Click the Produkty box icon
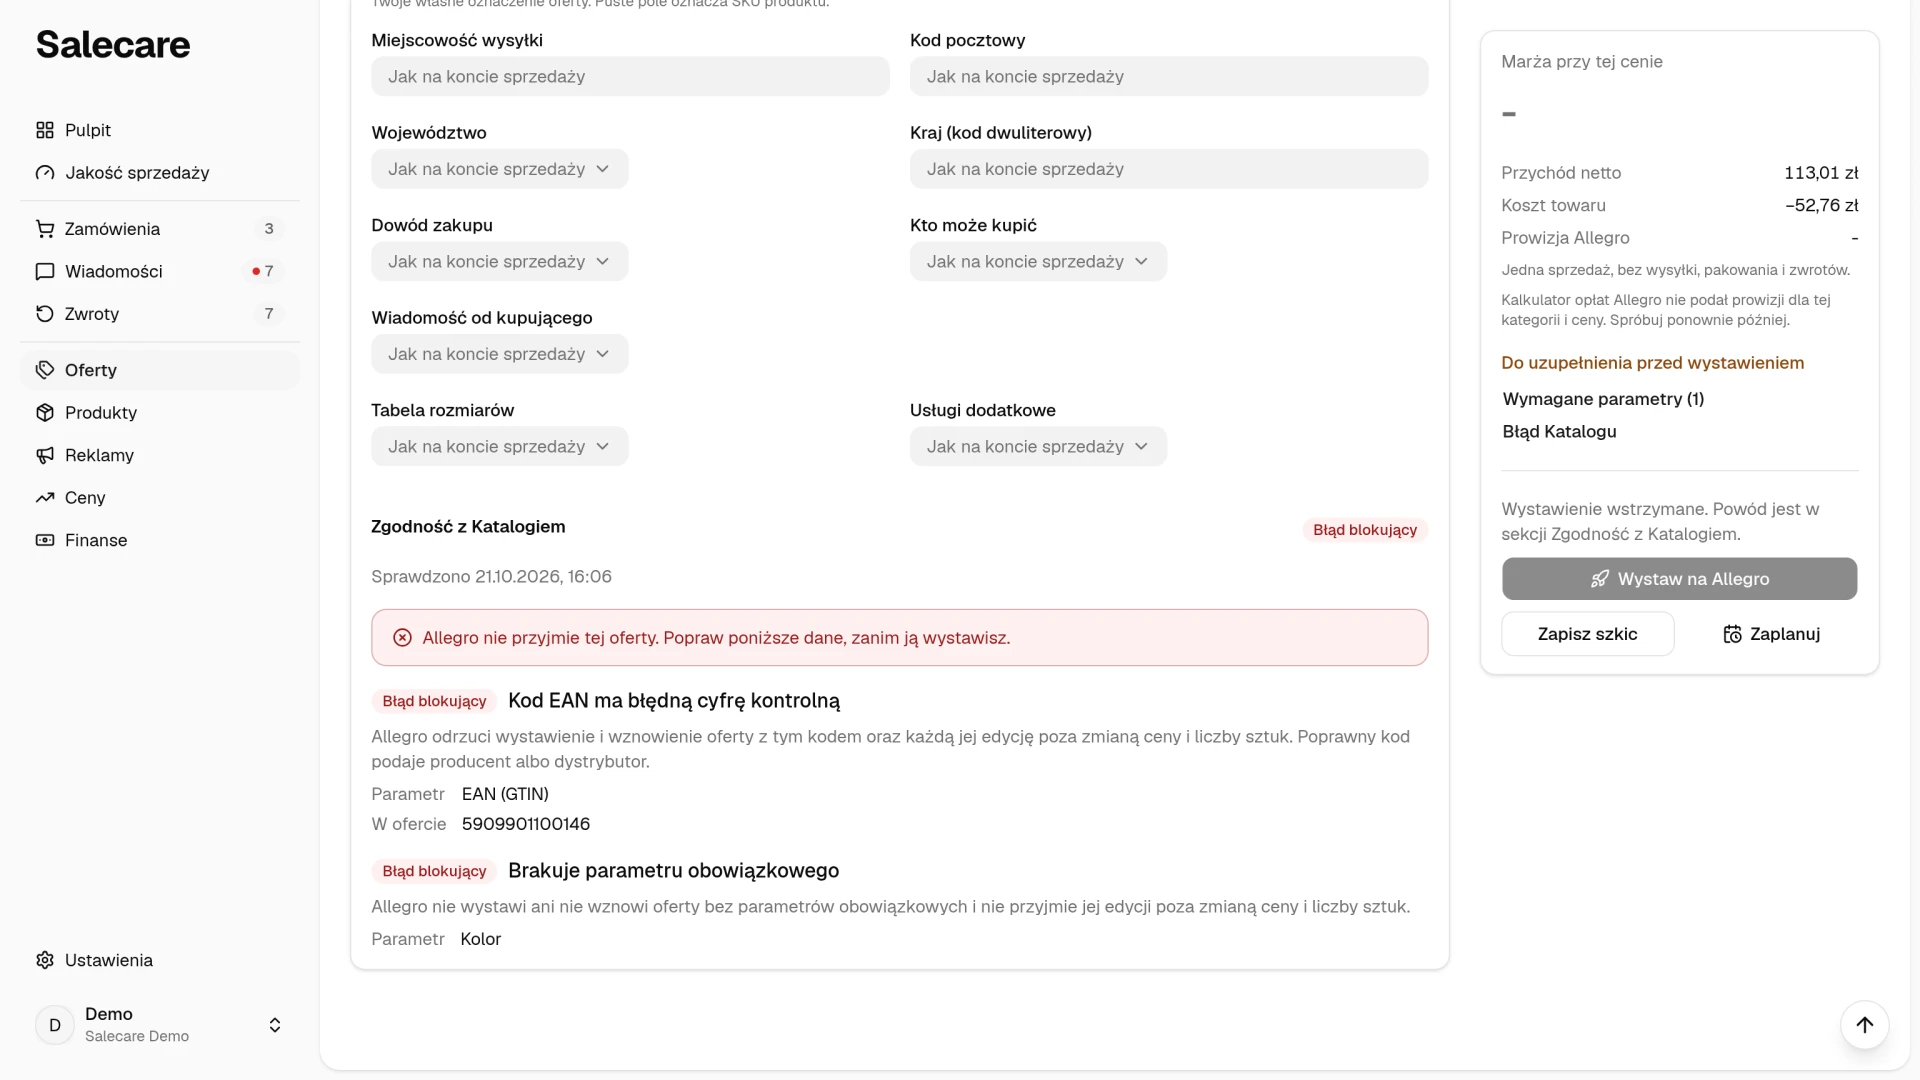 point(45,413)
